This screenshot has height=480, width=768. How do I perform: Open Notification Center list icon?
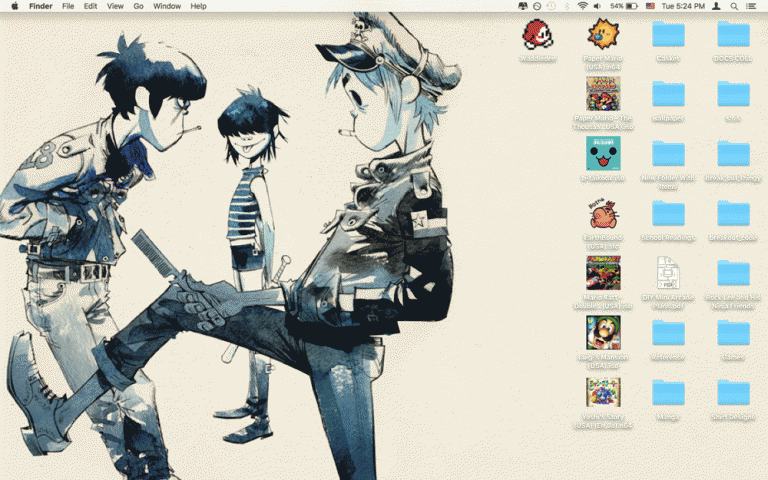coord(751,6)
